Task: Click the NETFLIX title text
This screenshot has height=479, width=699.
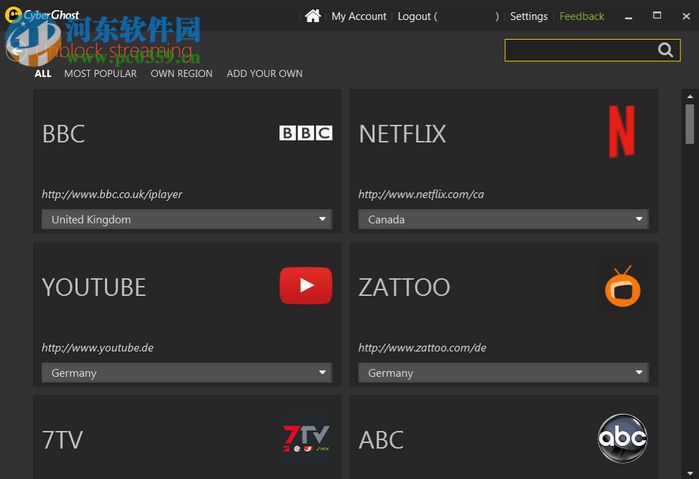Action: 402,134
